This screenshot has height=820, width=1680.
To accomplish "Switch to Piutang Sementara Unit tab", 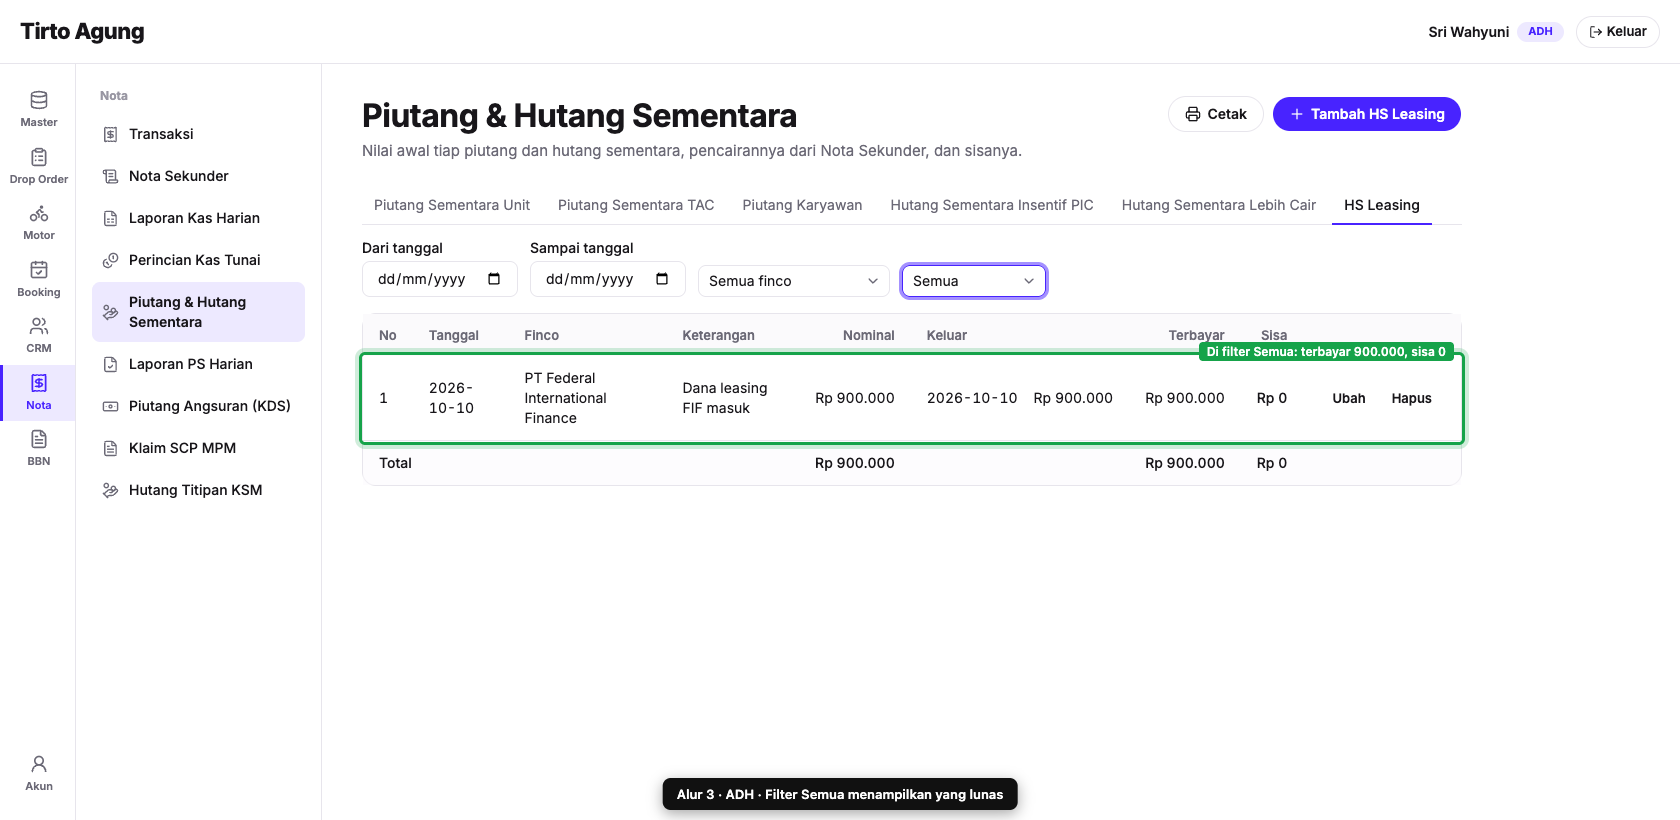I will click(x=452, y=205).
